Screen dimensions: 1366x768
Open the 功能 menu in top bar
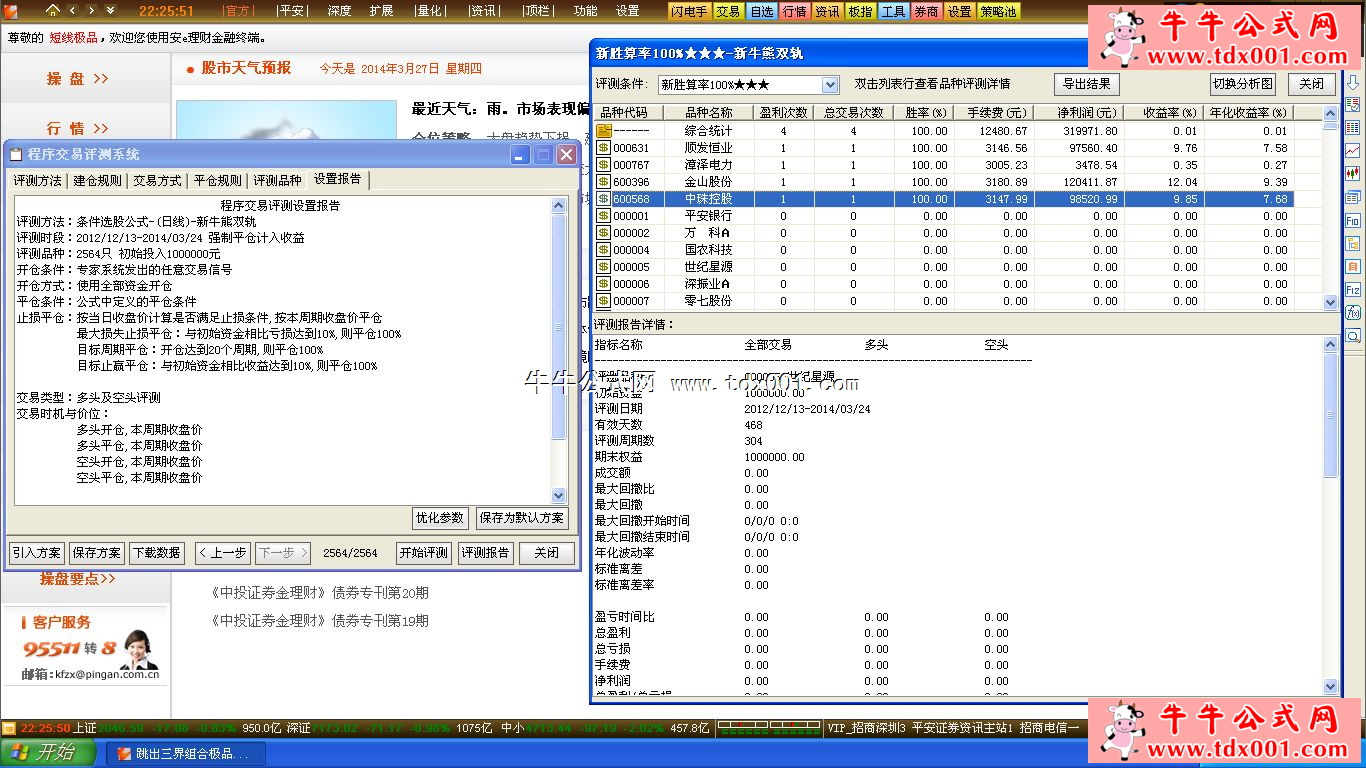(x=585, y=11)
